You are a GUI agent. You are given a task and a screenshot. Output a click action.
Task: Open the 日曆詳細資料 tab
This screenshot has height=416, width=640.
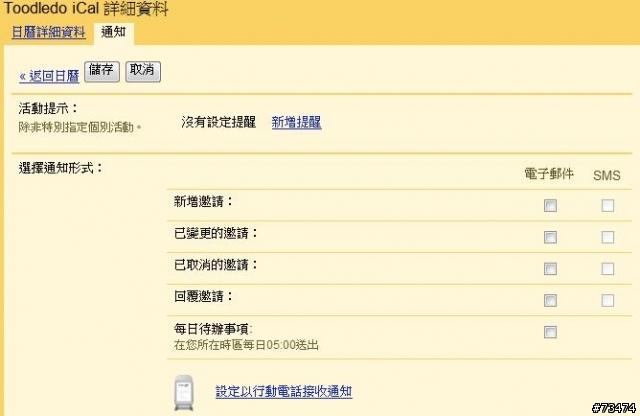coord(49,32)
